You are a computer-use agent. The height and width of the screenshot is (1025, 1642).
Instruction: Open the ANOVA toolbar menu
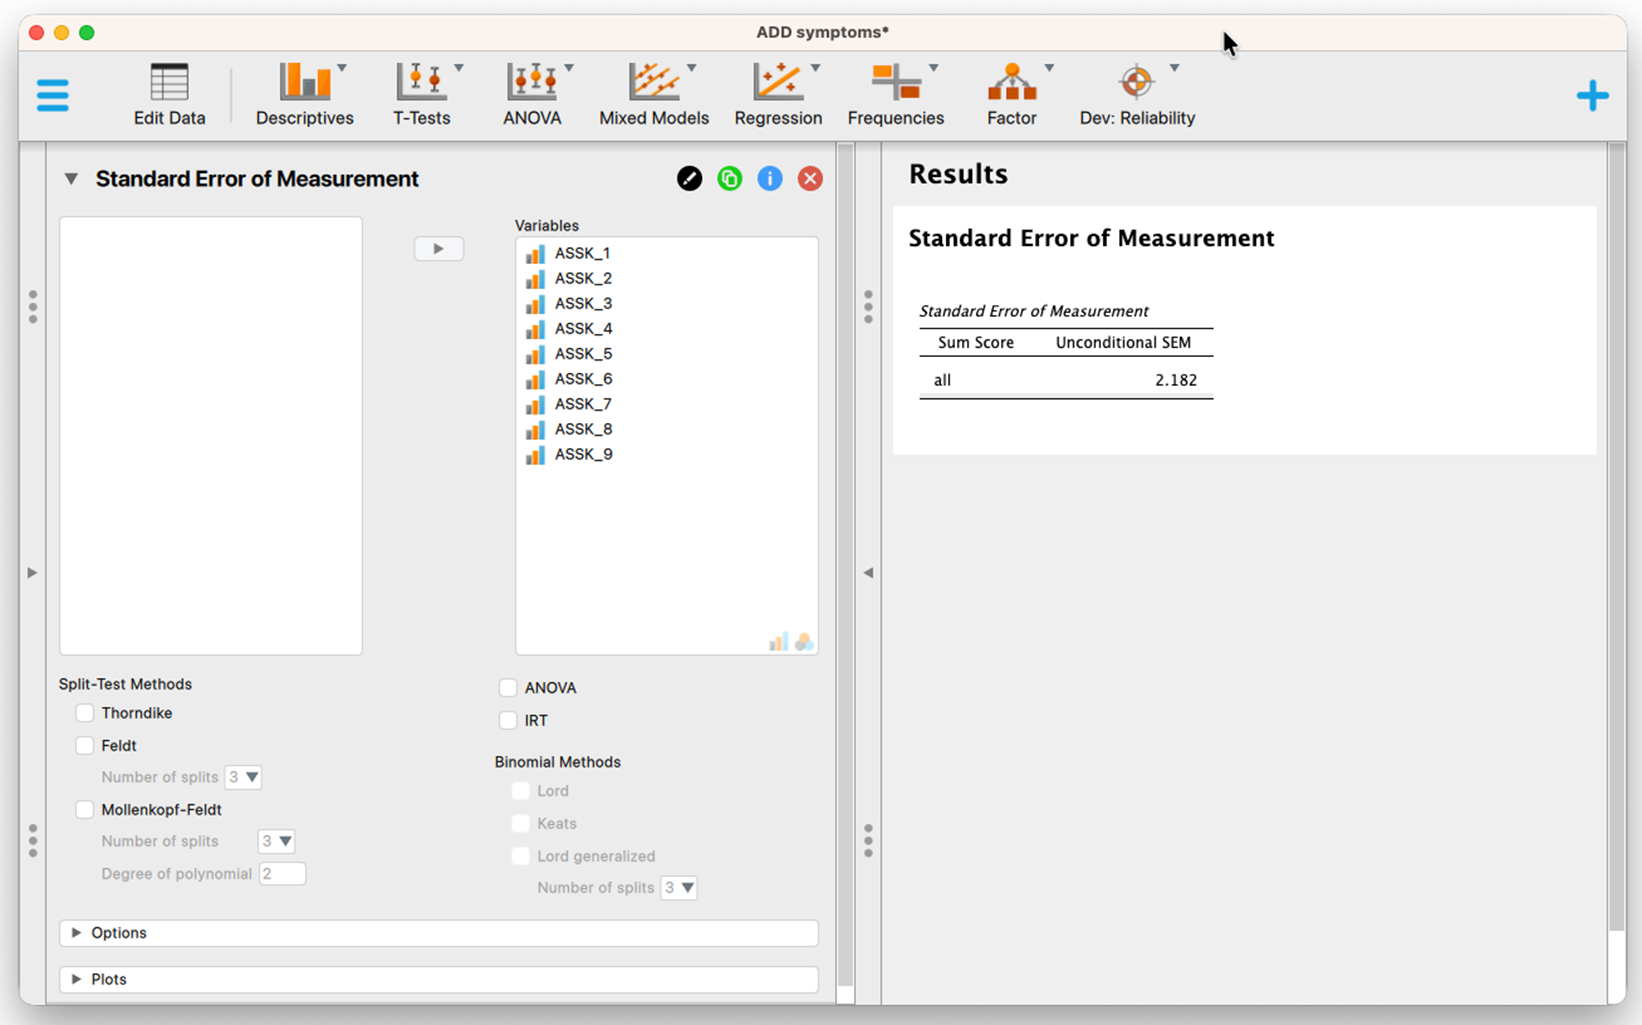pos(533,95)
